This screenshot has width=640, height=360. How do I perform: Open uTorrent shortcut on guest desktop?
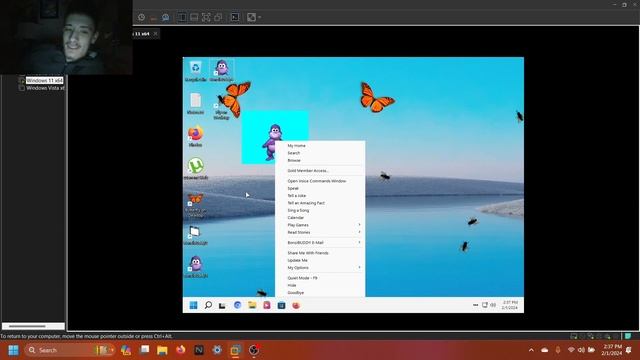tap(196, 169)
